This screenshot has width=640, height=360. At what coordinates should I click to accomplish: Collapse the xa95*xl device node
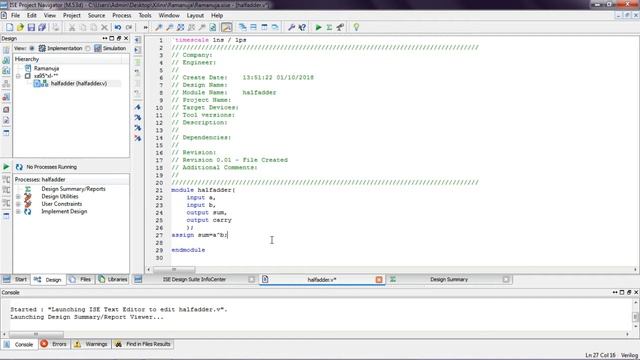click(x=18, y=76)
